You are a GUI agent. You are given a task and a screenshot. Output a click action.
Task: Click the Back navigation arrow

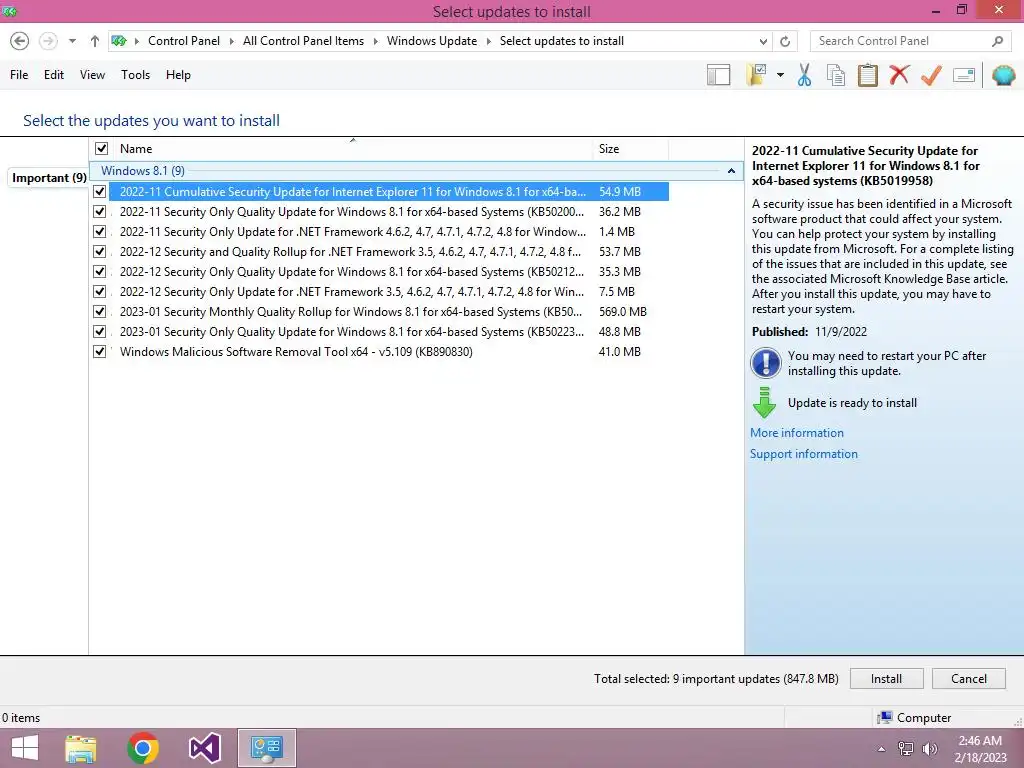click(20, 41)
